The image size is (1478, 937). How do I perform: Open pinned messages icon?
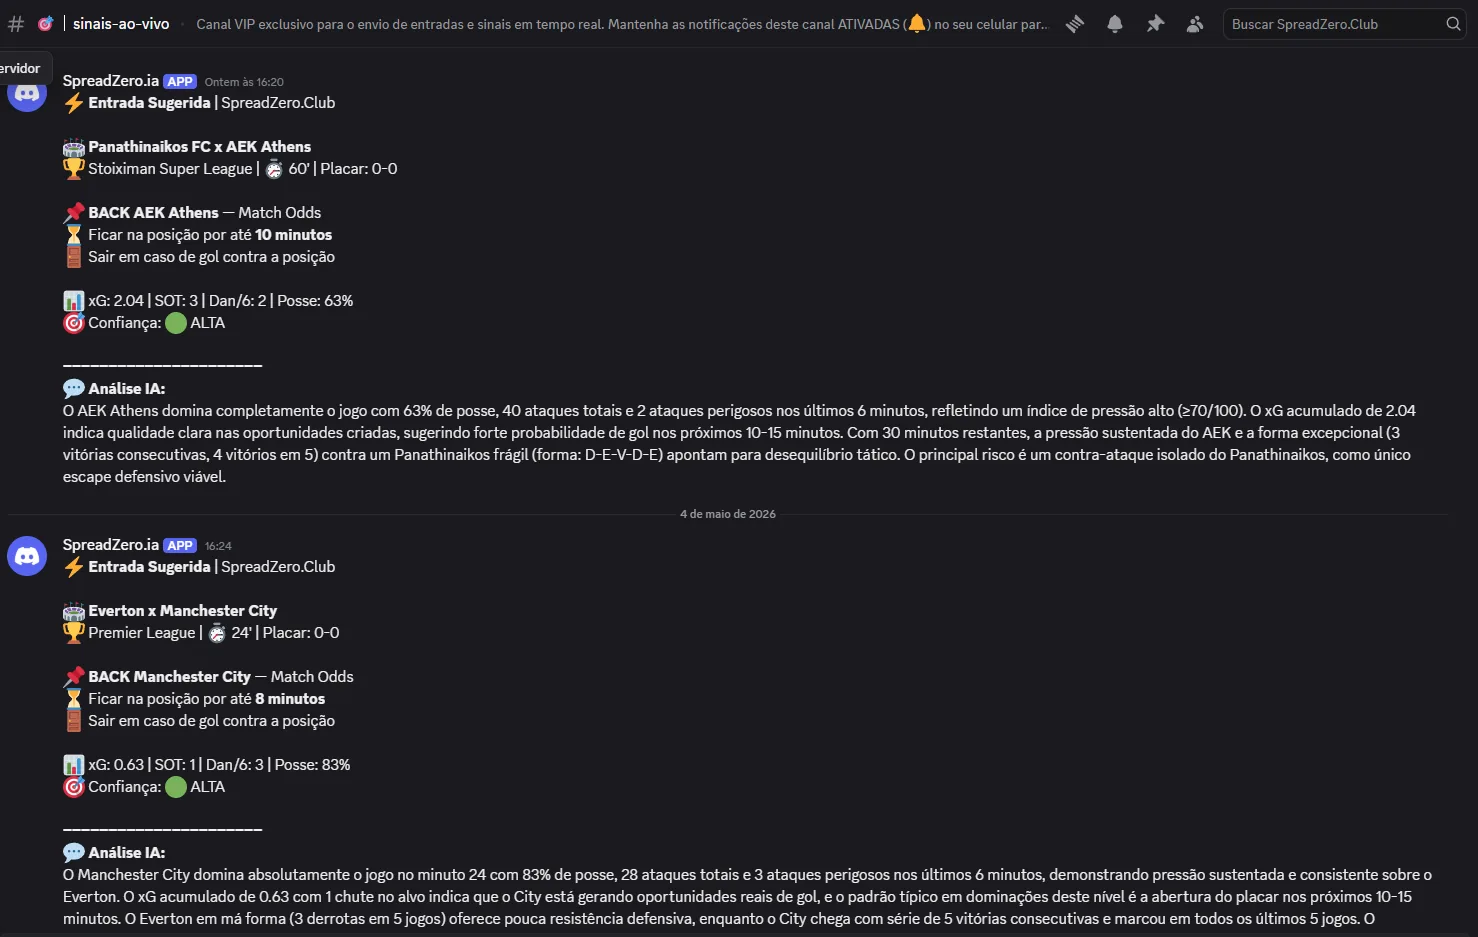pyautogui.click(x=1155, y=24)
